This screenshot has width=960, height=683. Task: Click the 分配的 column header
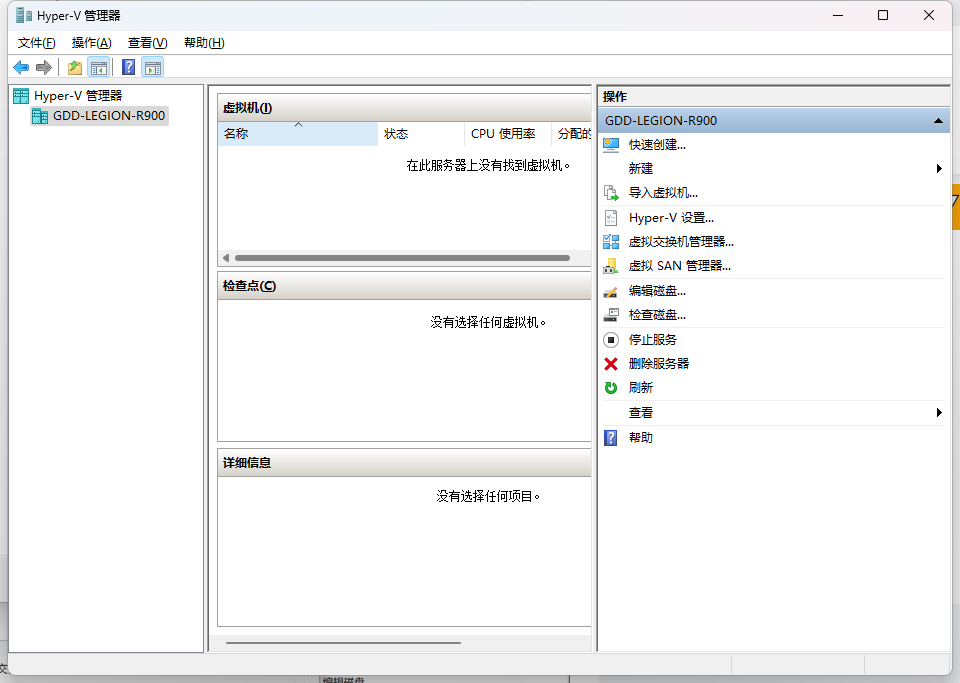(571, 133)
